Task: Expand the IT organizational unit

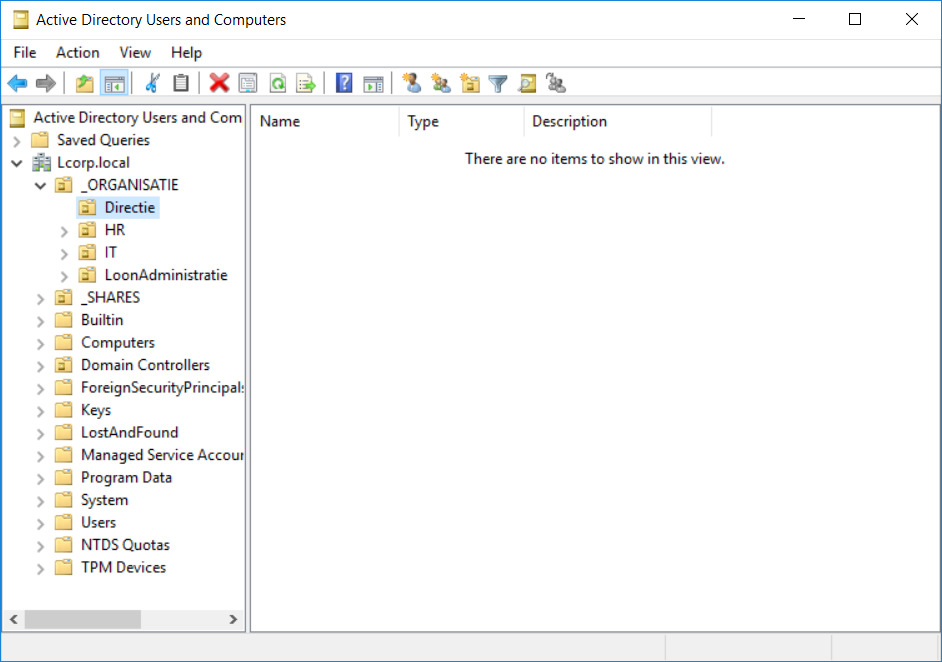Action: tap(64, 254)
